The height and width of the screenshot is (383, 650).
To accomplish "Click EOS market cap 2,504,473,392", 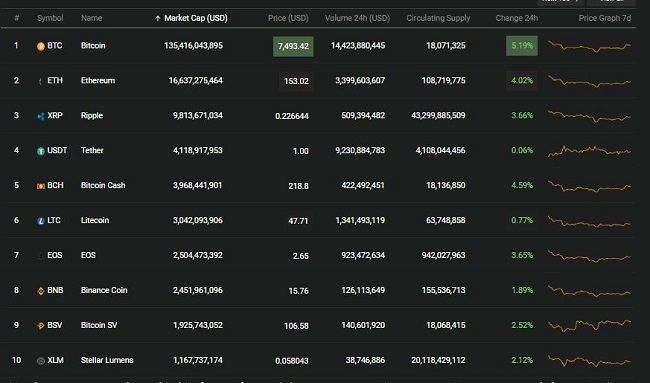I will [198, 255].
